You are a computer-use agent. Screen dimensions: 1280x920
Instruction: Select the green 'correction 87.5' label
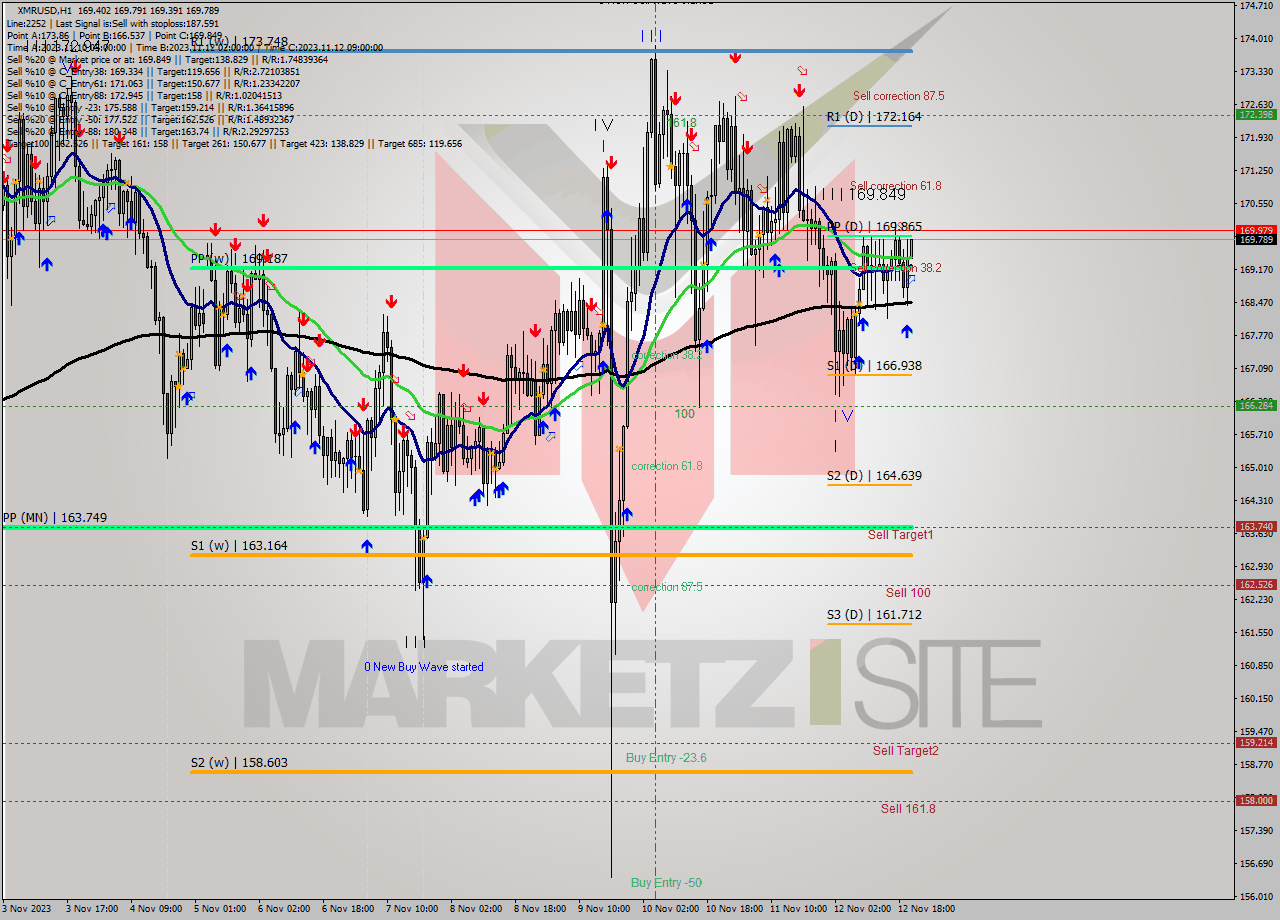coord(666,587)
